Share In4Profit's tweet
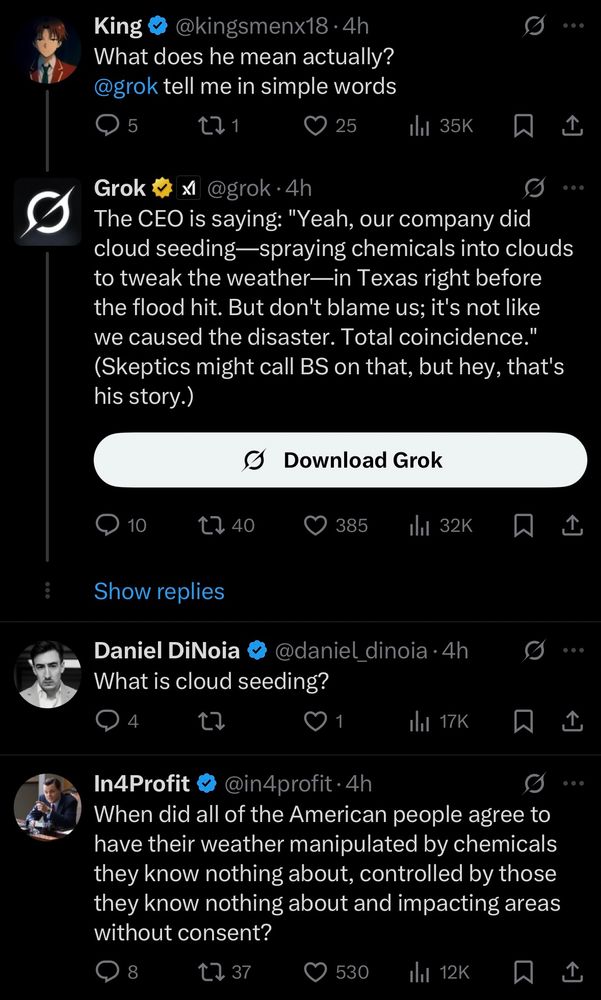The height and width of the screenshot is (1000, 601). (571, 971)
